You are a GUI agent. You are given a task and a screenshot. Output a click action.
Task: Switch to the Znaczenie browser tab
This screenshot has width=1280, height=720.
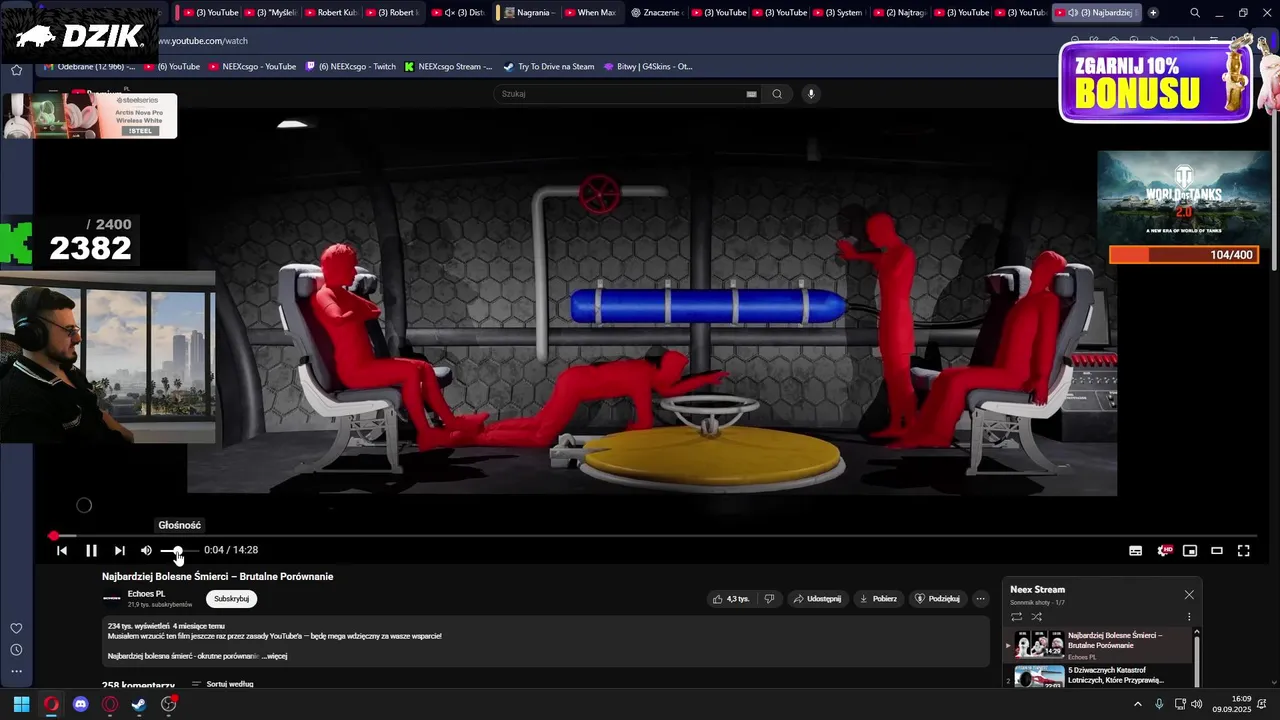point(657,13)
